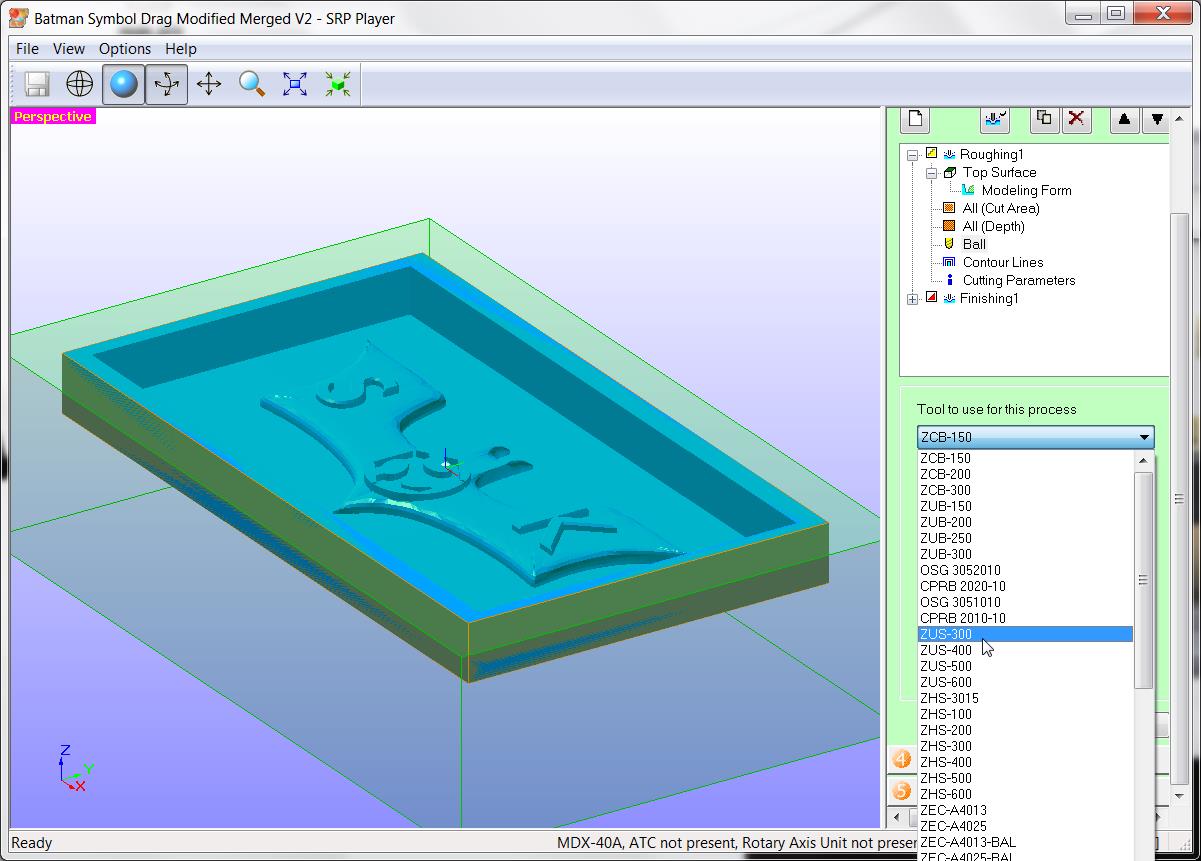The image size is (1201, 861).
Task: Click the cutting process check icon
Action: pyautogui.click(x=995, y=119)
